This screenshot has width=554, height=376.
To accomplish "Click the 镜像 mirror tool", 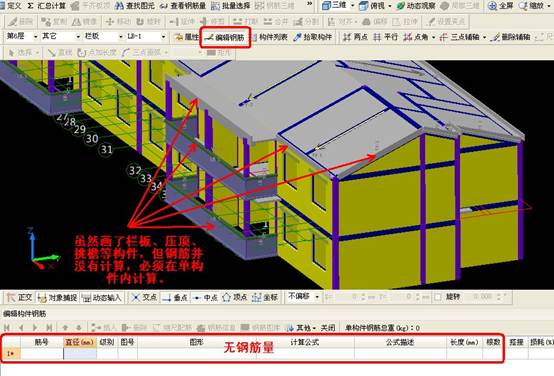I will point(84,22).
